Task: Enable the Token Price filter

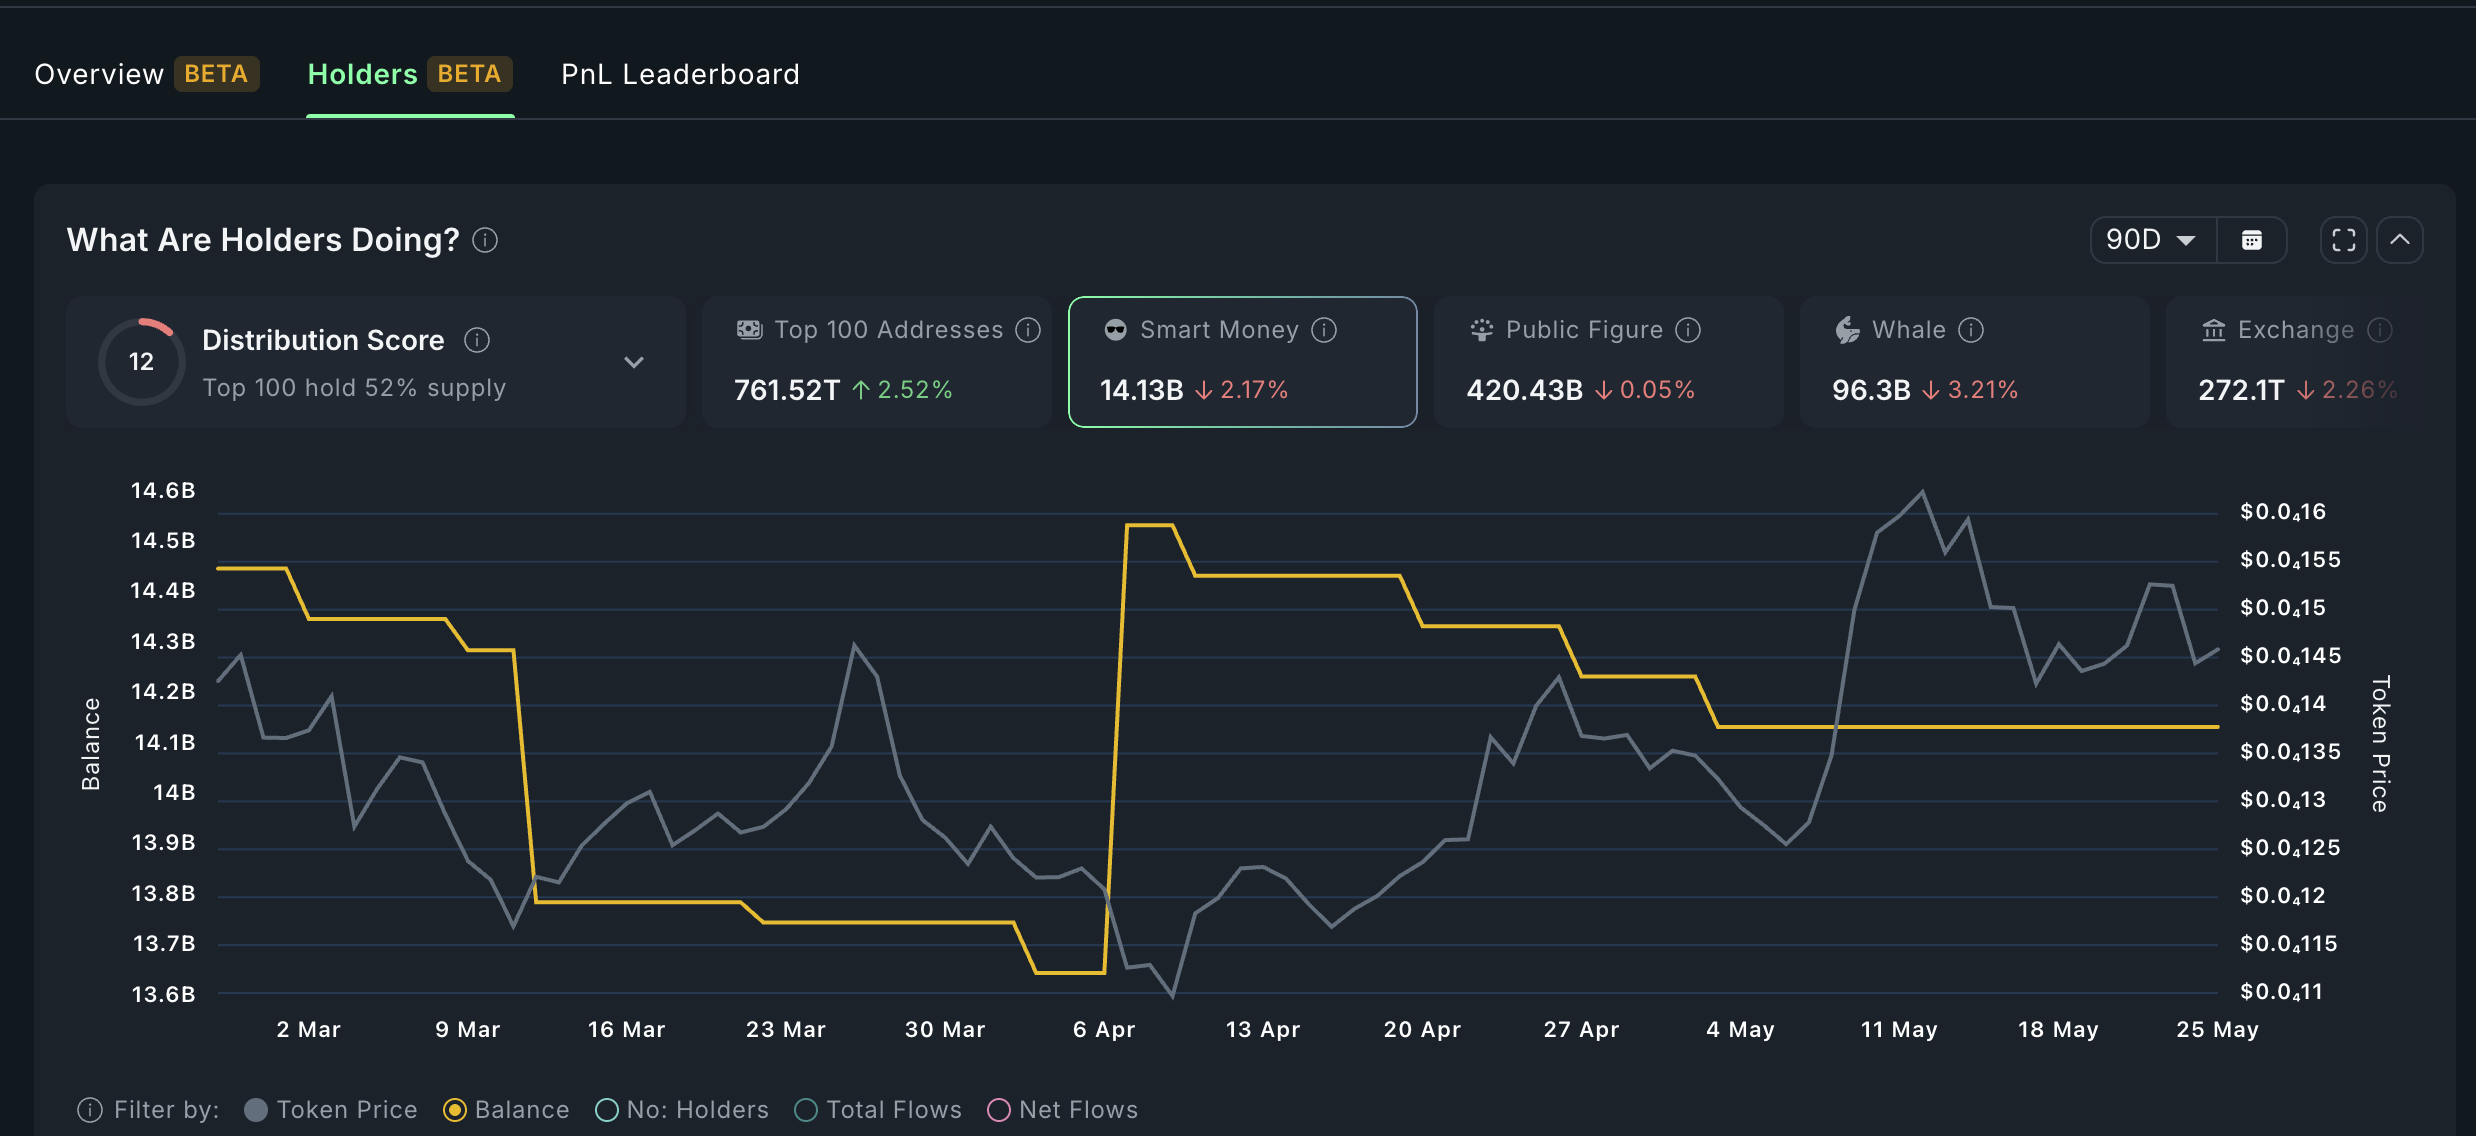Action: click(256, 1110)
